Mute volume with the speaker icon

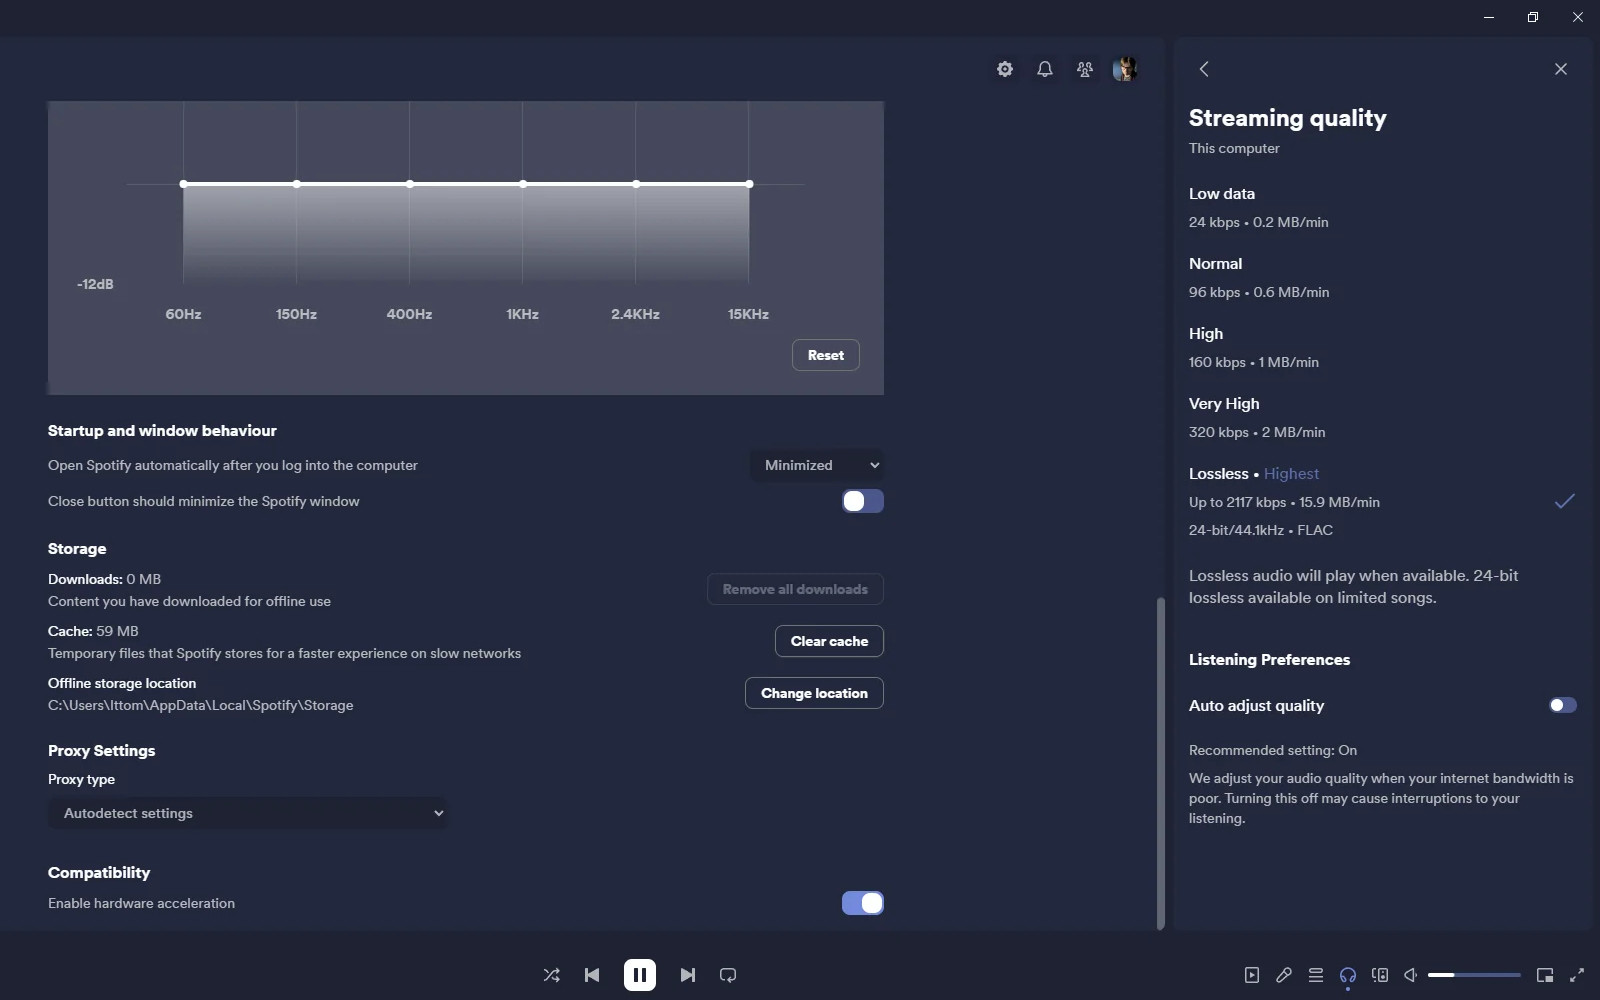(x=1411, y=975)
